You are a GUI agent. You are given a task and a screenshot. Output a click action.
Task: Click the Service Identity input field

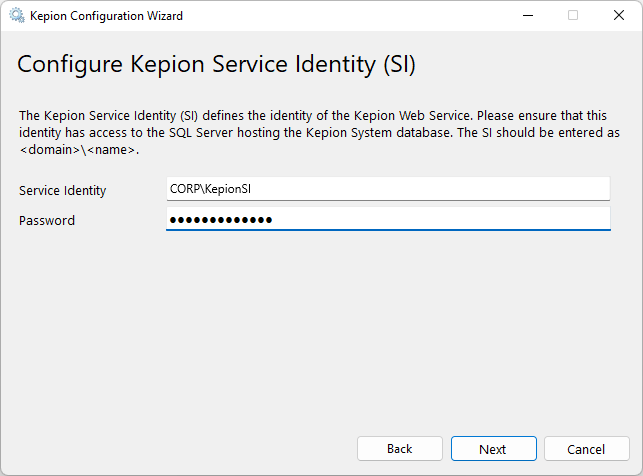click(x=388, y=189)
